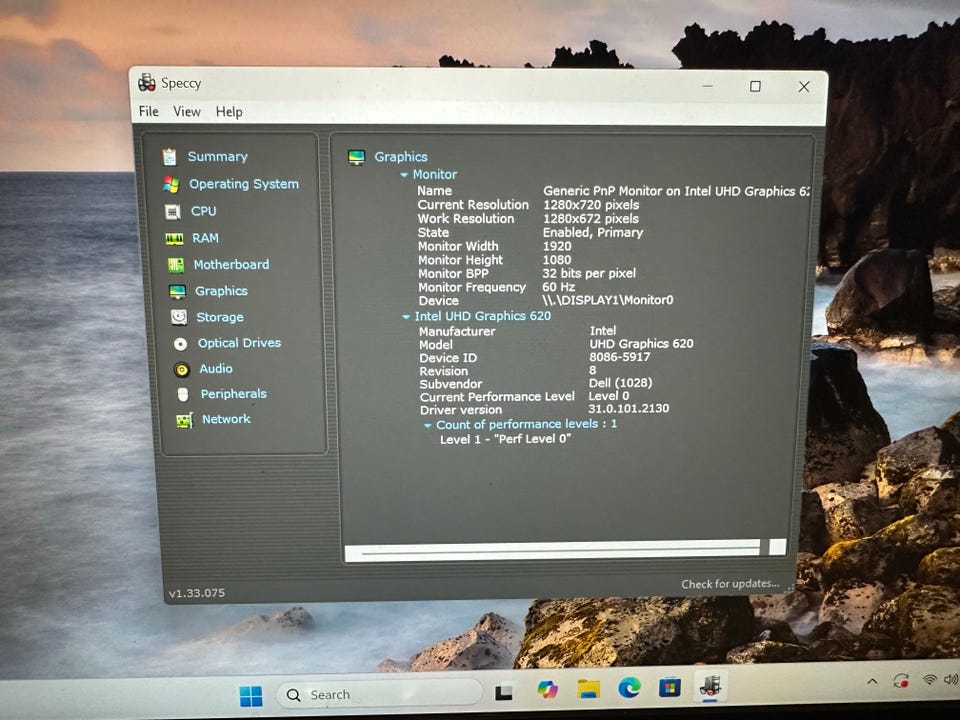Select Monitor Height value 1080

(557, 260)
